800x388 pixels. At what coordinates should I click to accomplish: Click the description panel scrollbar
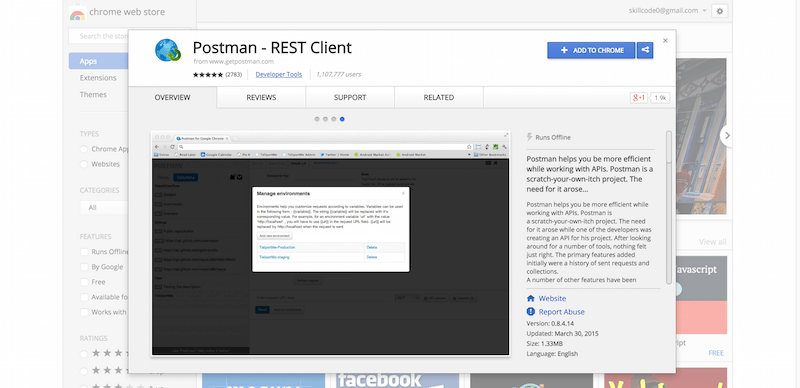click(669, 207)
